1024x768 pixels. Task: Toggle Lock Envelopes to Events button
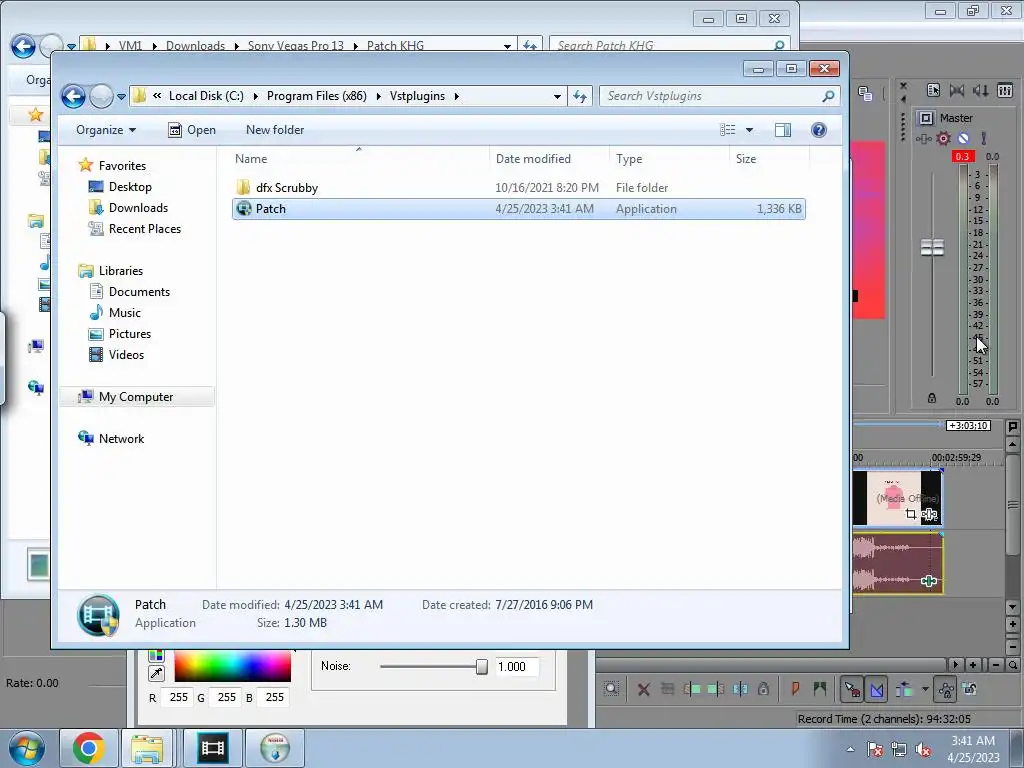(946, 689)
